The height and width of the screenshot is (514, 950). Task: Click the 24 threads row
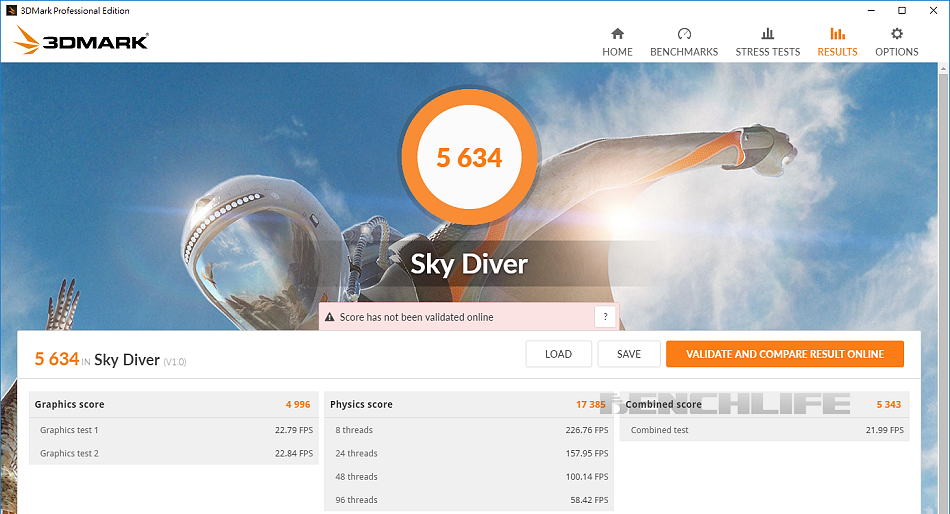tap(468, 453)
